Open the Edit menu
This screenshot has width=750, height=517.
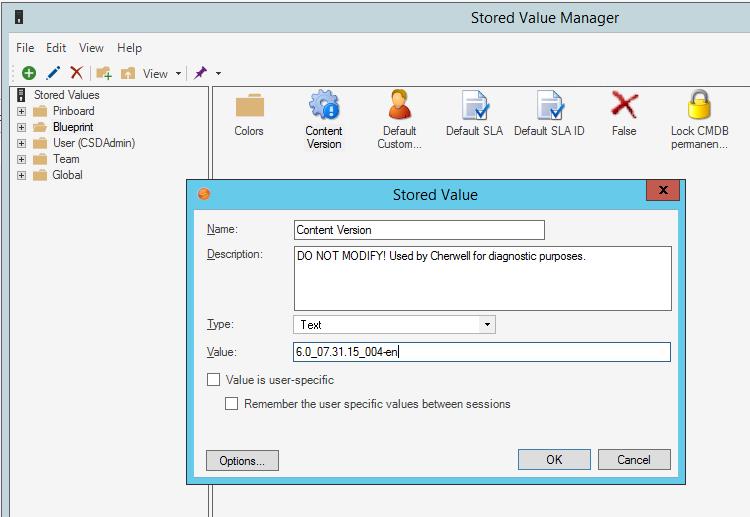[x=56, y=48]
